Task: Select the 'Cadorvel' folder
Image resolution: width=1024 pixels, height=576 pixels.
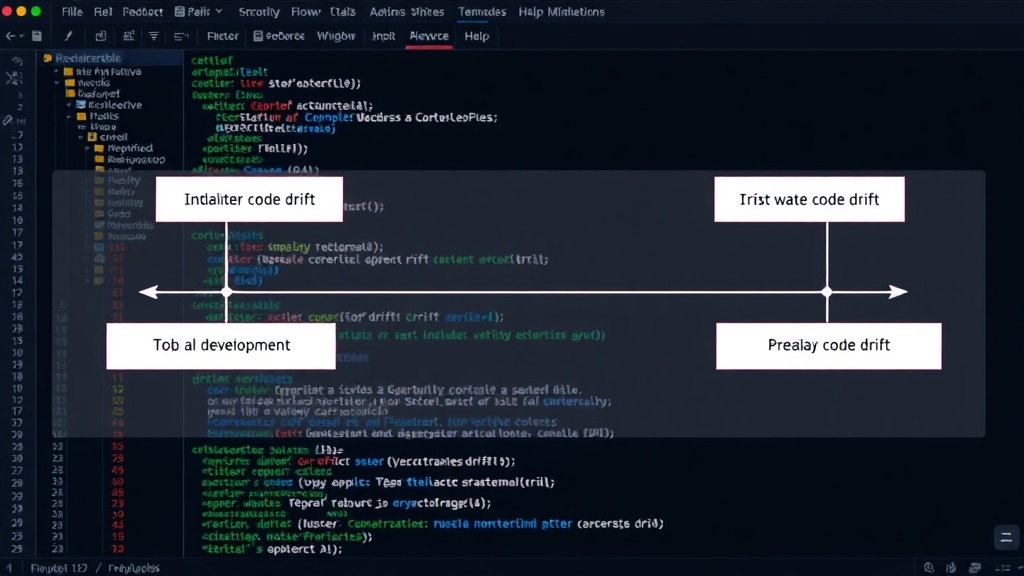Action: [93, 93]
